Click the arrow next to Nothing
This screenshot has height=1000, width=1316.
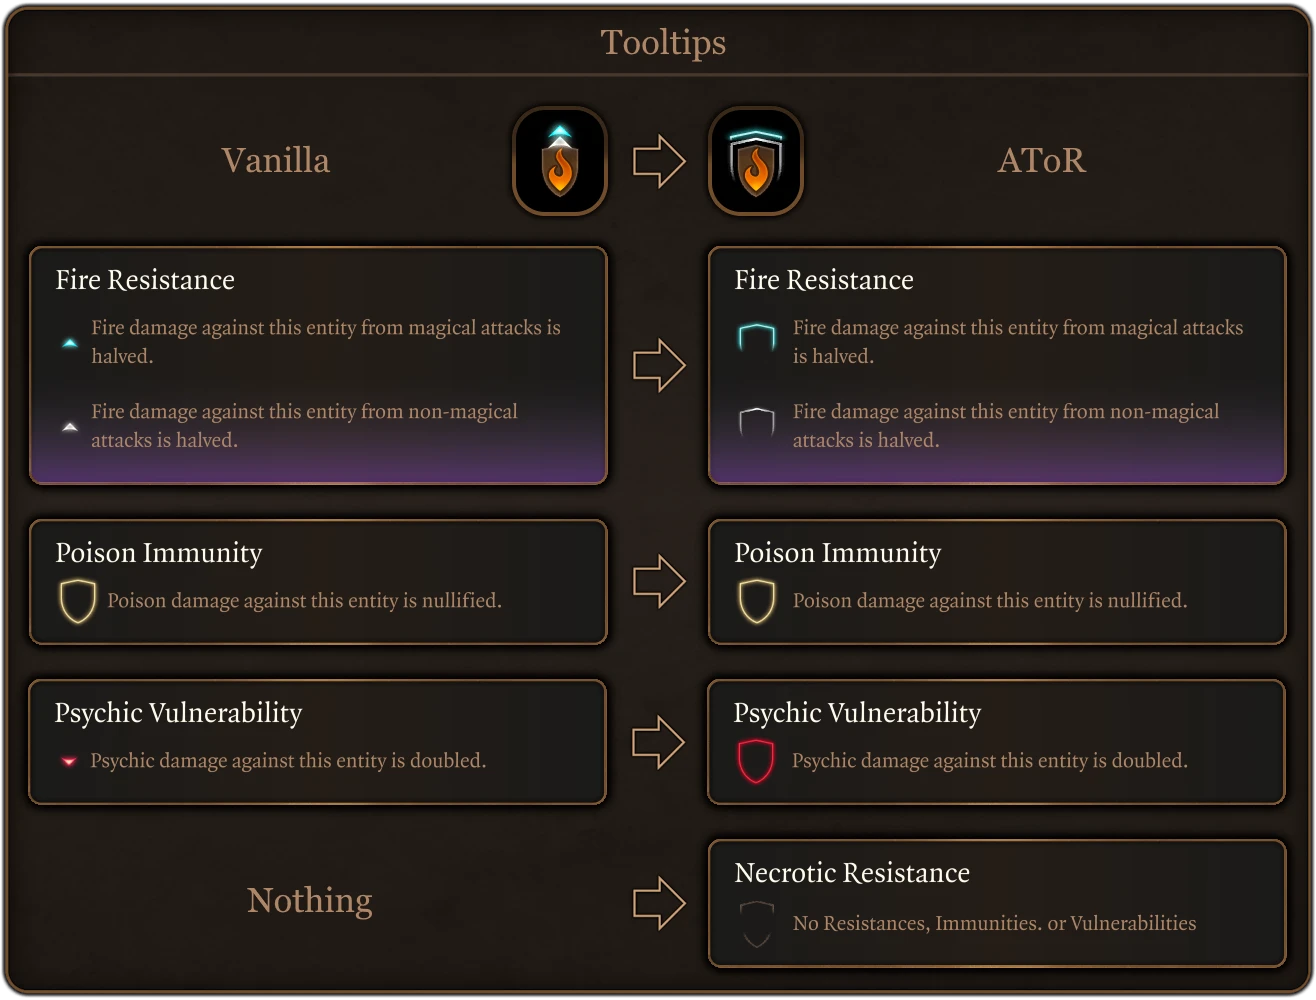pos(659,903)
